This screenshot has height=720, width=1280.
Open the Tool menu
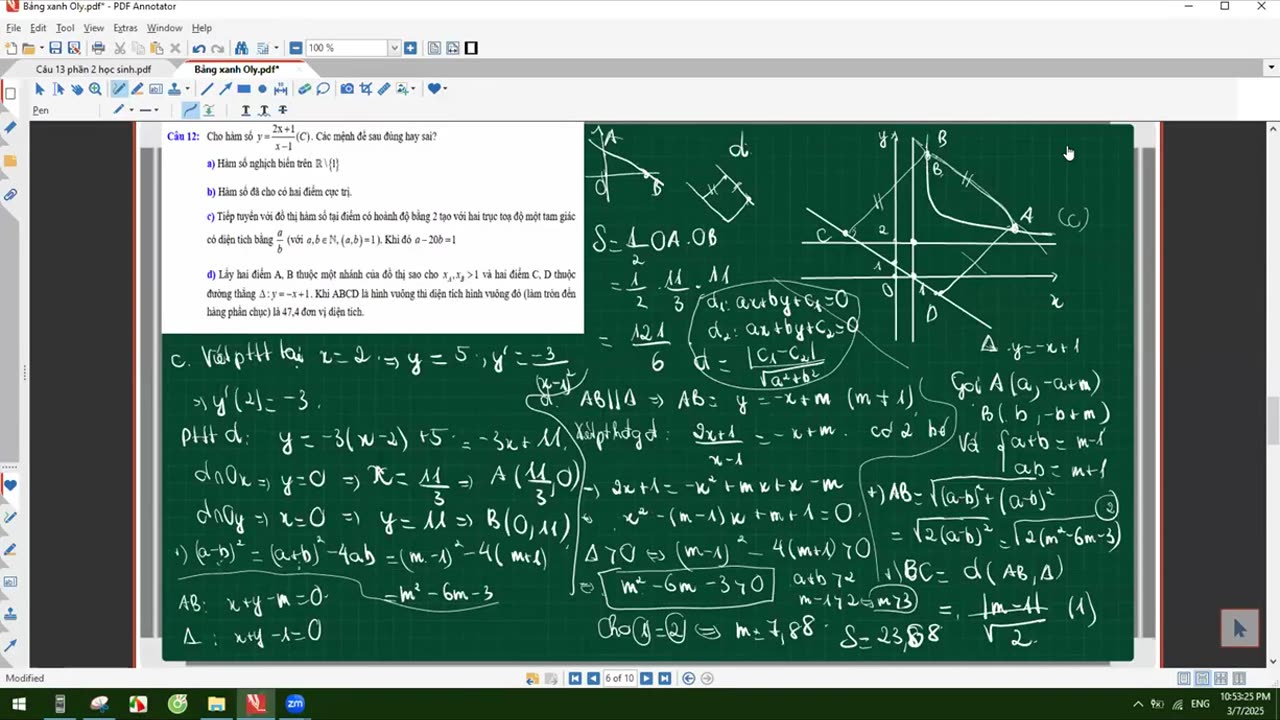tap(65, 28)
